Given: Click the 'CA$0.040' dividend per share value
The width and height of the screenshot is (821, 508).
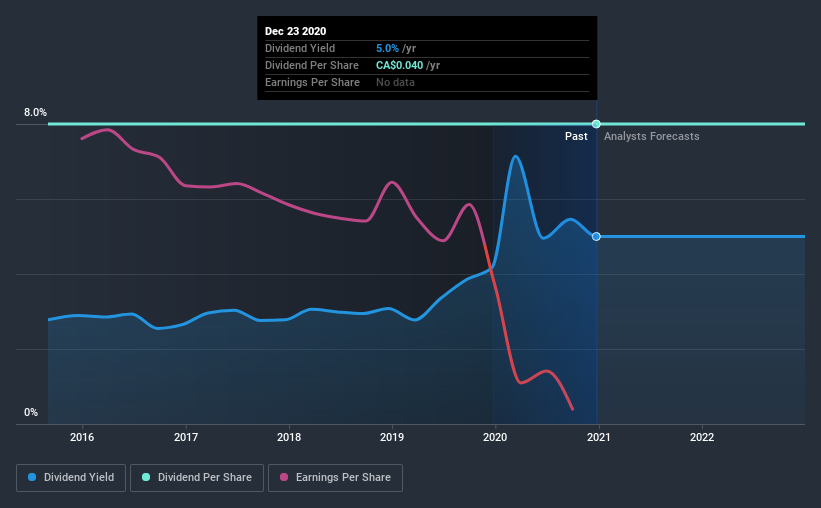Looking at the screenshot, I should pyautogui.click(x=400, y=65).
